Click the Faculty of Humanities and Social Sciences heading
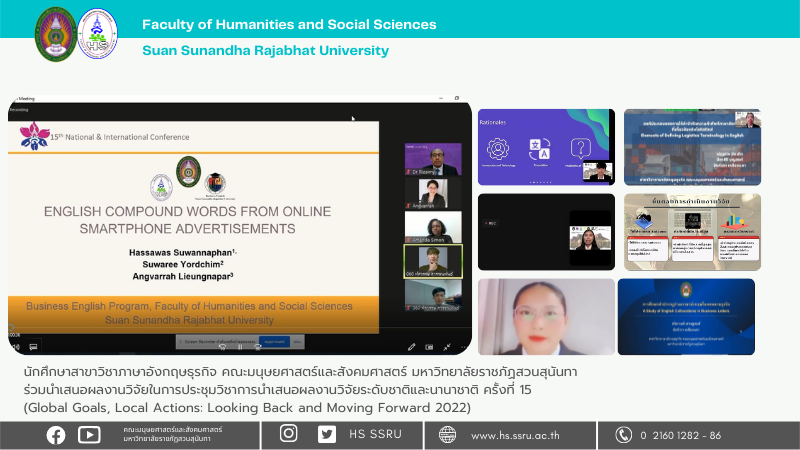The height and width of the screenshot is (450, 800). coord(289,24)
